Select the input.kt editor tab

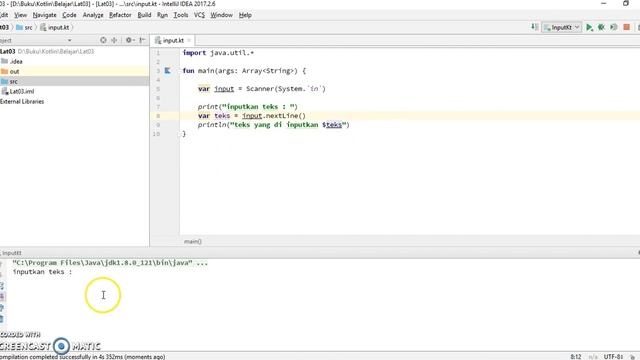point(173,40)
